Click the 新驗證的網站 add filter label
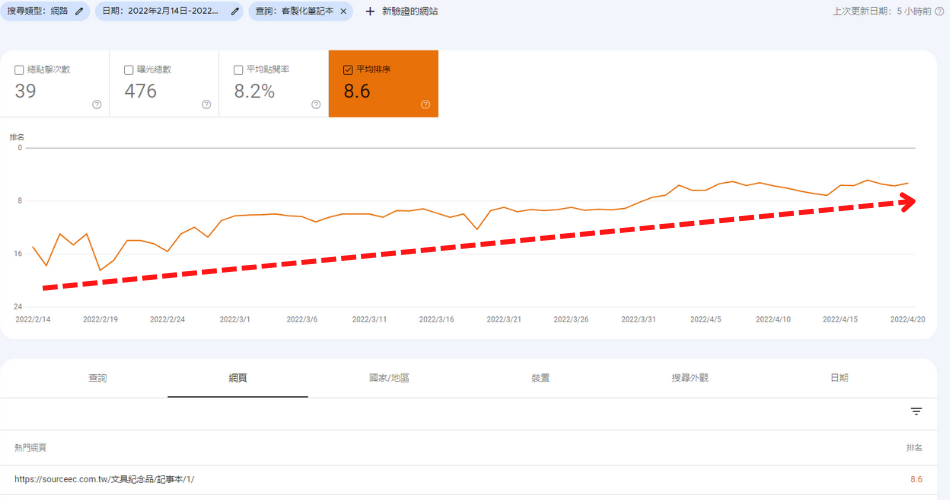This screenshot has height=500, width=950. pyautogui.click(x=410, y=12)
